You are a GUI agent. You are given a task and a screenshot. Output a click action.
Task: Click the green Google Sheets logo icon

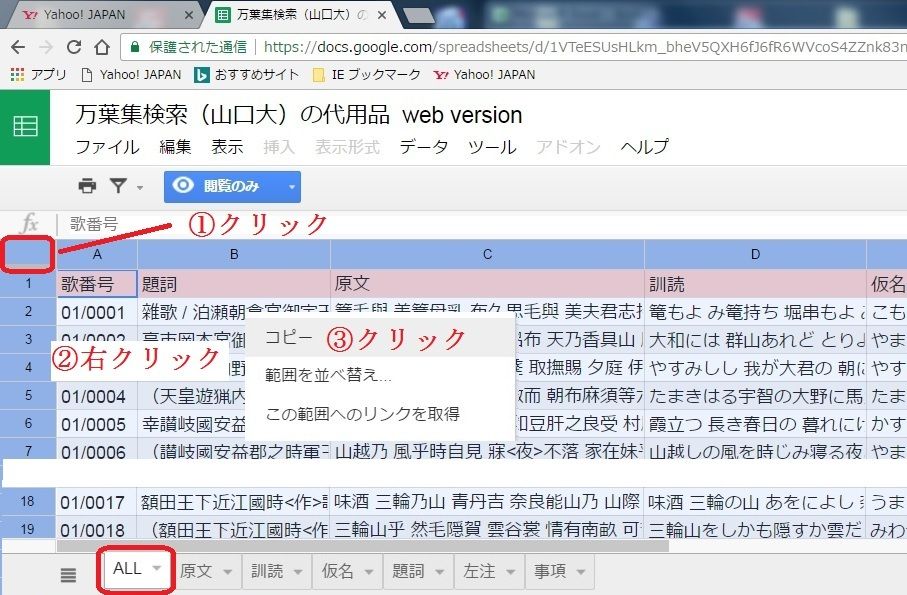(x=25, y=127)
